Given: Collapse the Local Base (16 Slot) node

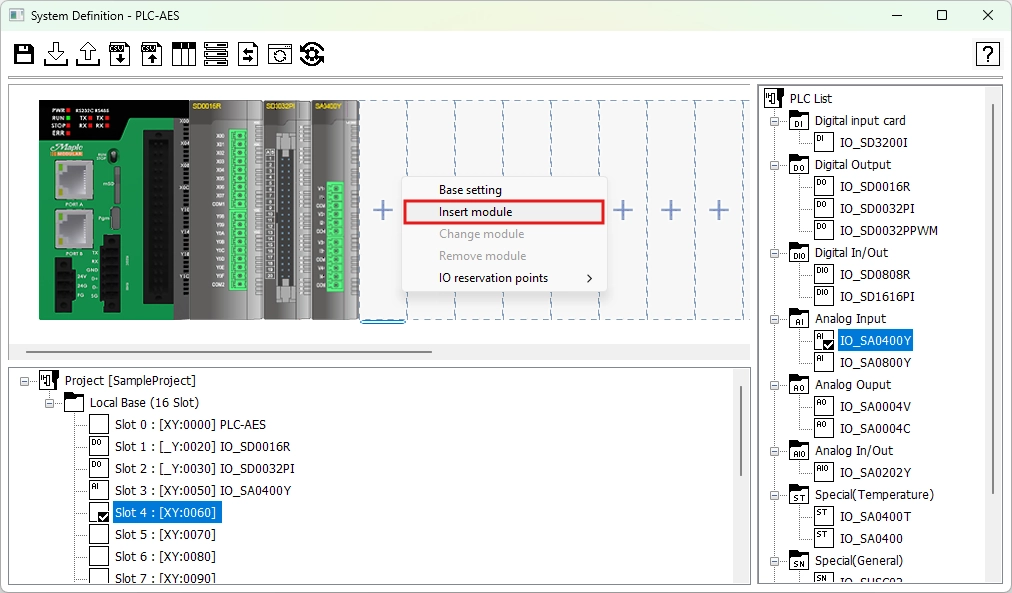Looking at the screenshot, I should tap(49, 403).
